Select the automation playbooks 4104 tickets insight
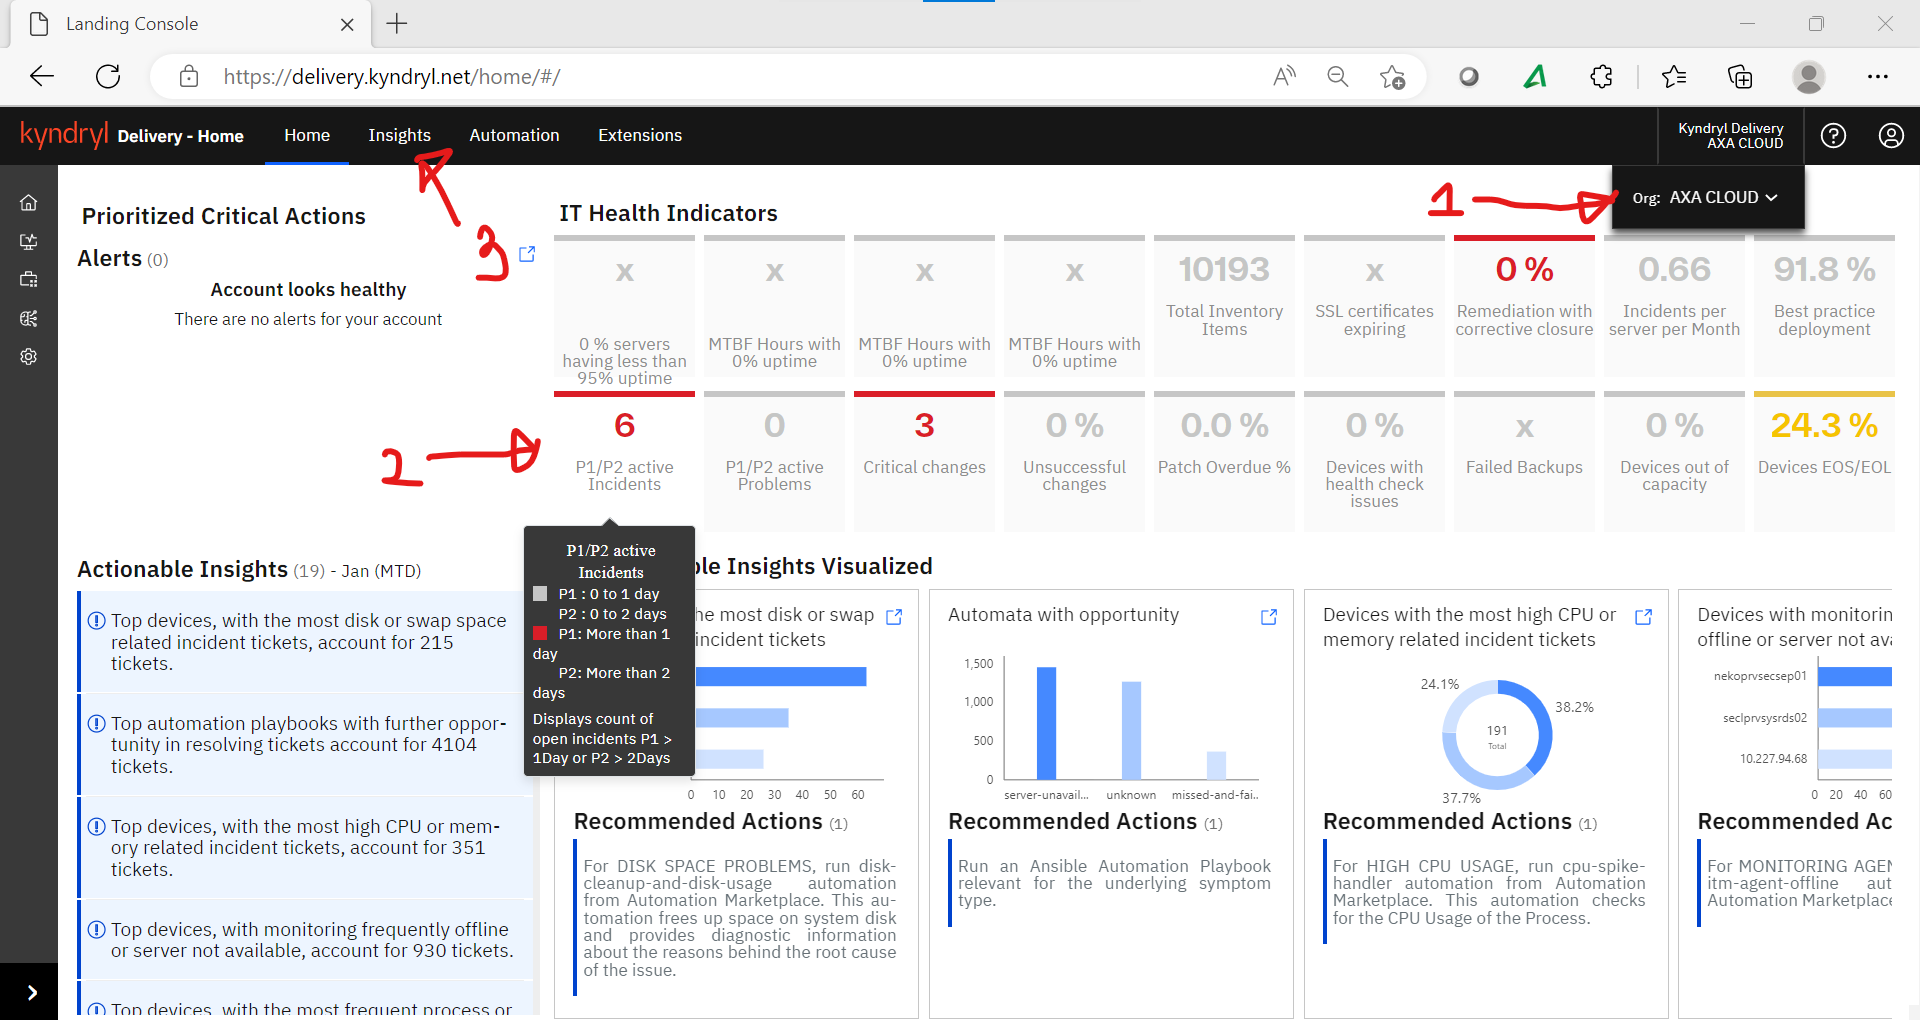1920x1020 pixels. tap(305, 745)
